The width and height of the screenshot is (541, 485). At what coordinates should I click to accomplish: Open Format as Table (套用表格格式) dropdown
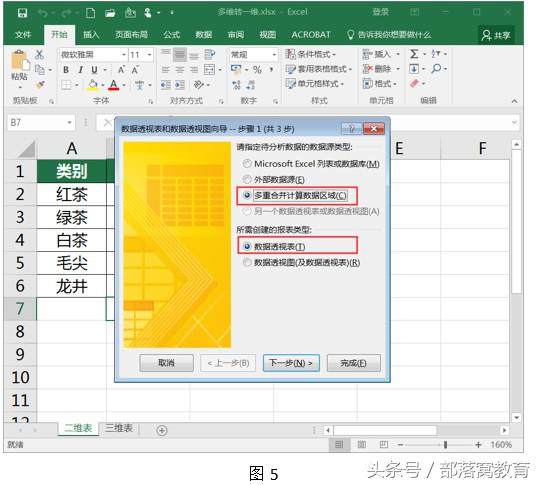click(318, 69)
